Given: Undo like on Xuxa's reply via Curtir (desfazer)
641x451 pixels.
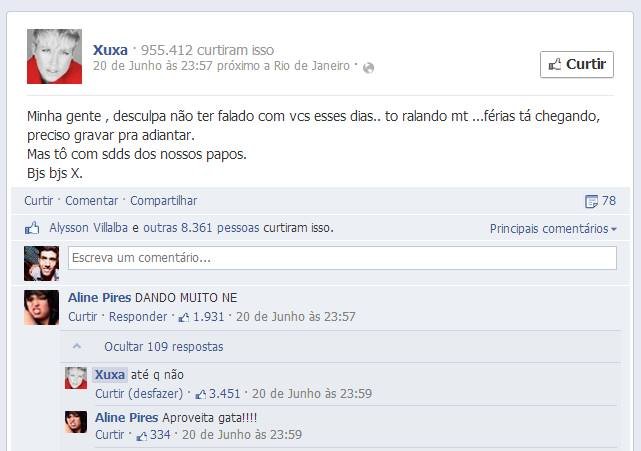Looking at the screenshot, I should pos(139,394).
